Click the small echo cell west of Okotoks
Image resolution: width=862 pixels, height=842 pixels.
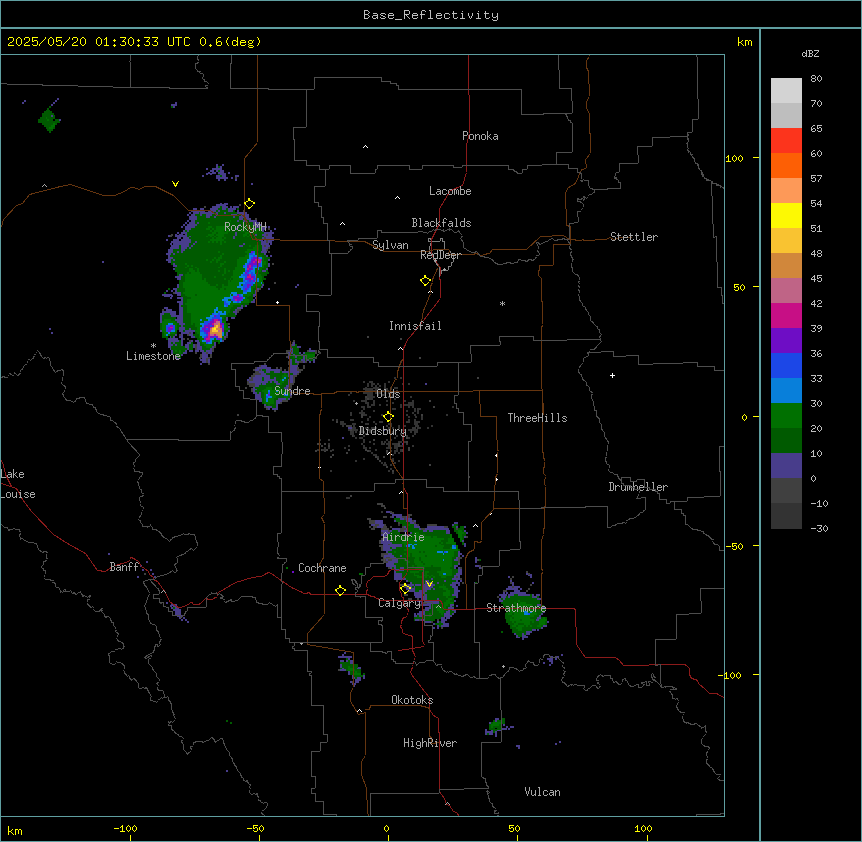click(x=351, y=668)
